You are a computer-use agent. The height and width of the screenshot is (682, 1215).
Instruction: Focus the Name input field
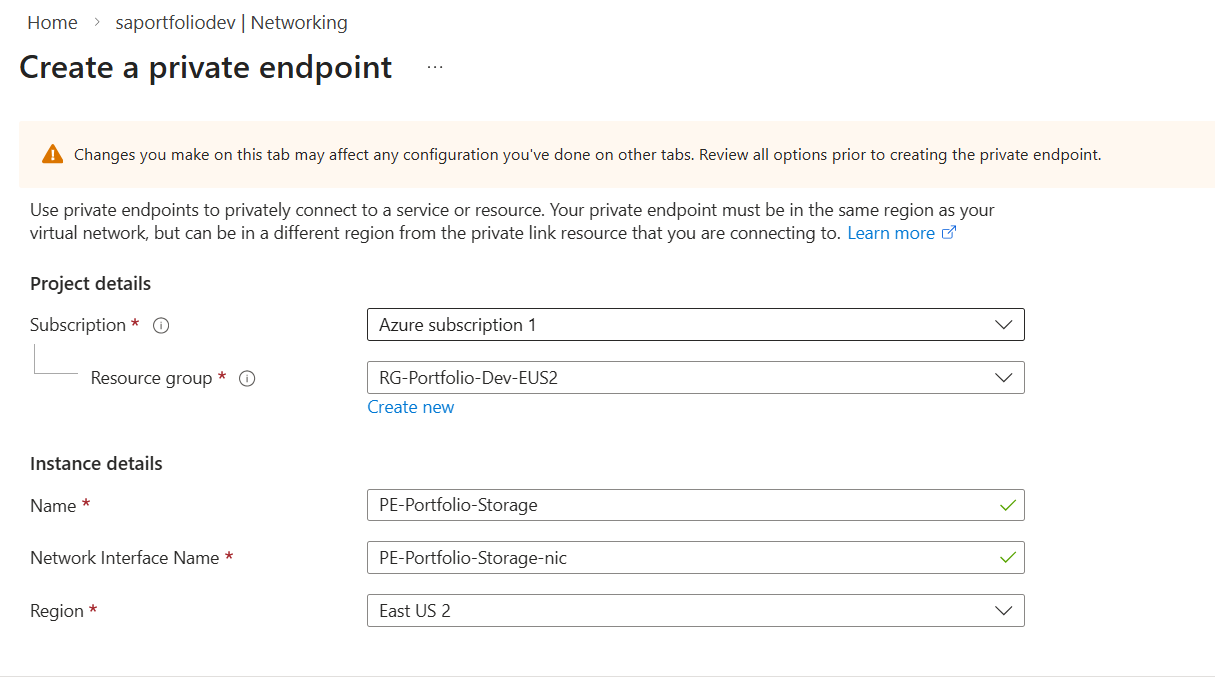point(680,505)
